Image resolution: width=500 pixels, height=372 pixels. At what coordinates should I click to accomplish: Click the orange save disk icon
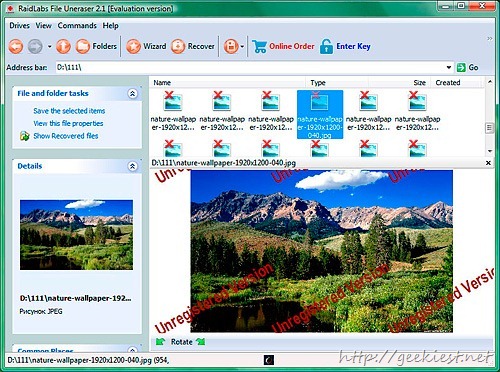point(231,46)
